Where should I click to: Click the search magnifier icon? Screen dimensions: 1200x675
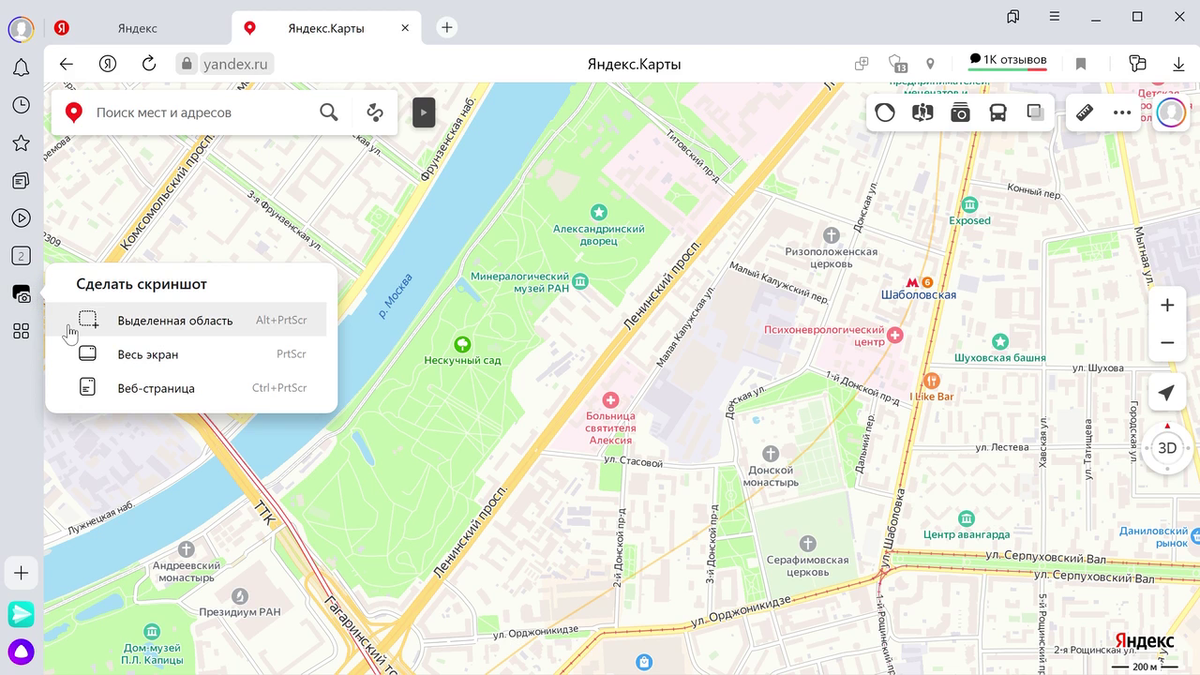(x=329, y=113)
